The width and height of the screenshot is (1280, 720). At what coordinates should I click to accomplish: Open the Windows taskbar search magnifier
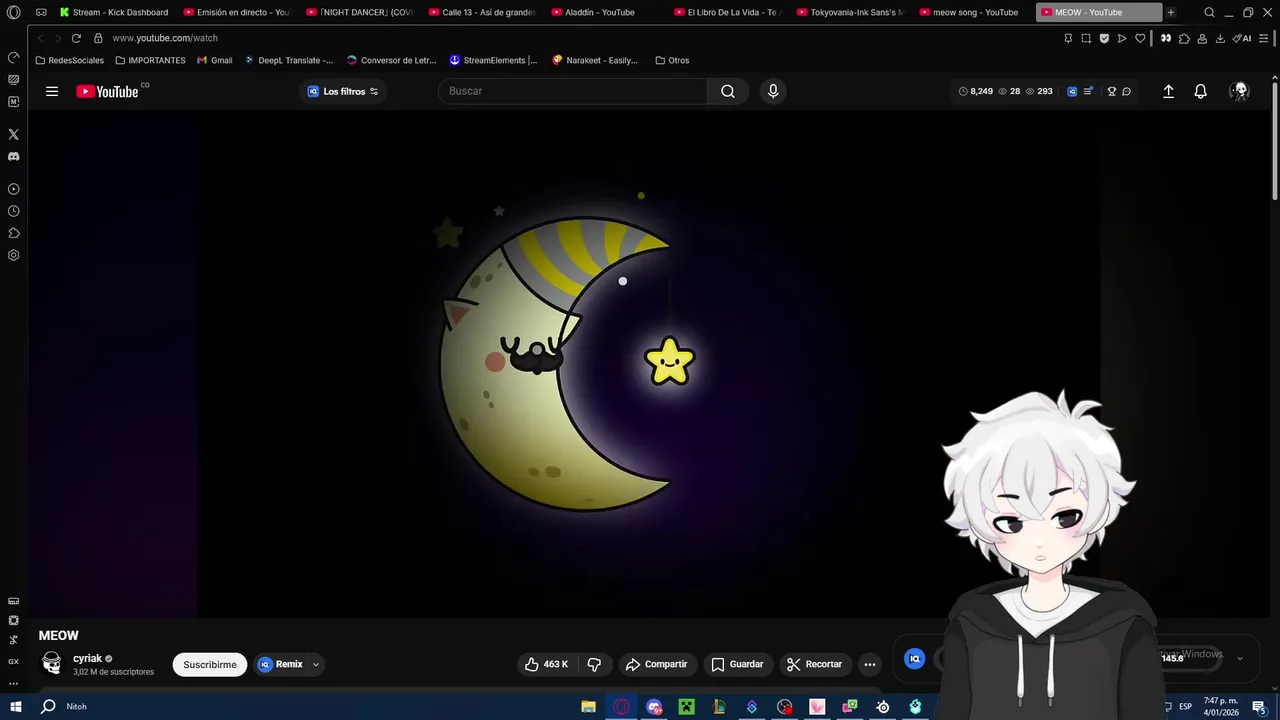tap(48, 706)
